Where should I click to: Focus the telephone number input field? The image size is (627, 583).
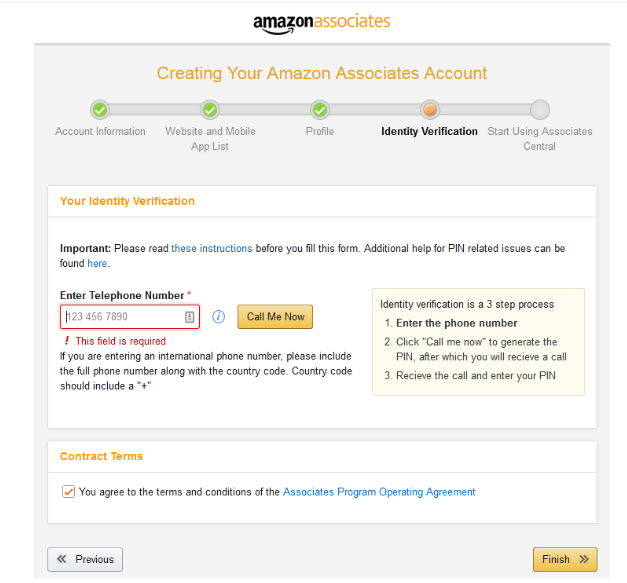tap(130, 317)
